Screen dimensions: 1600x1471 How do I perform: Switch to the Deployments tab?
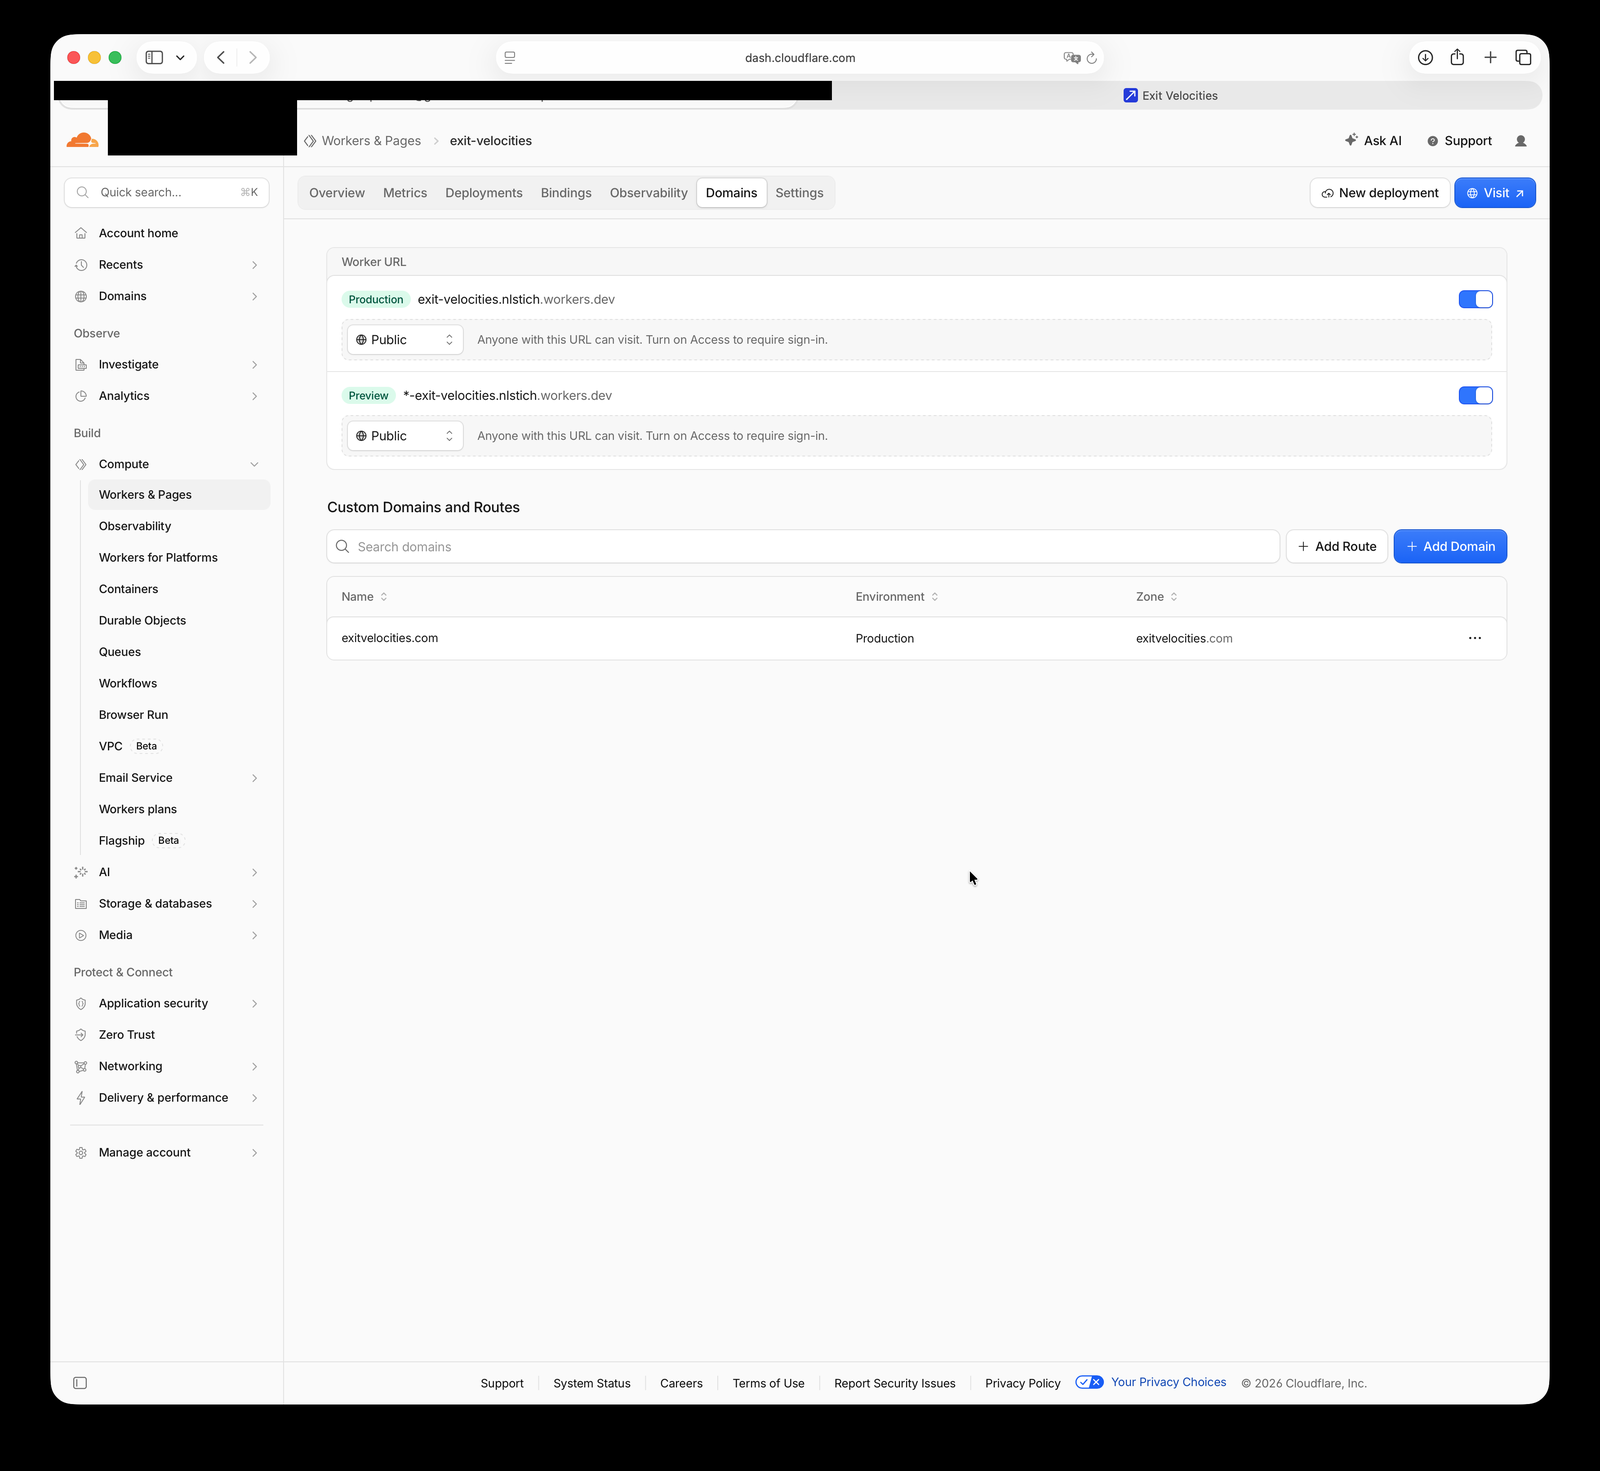[x=484, y=193]
